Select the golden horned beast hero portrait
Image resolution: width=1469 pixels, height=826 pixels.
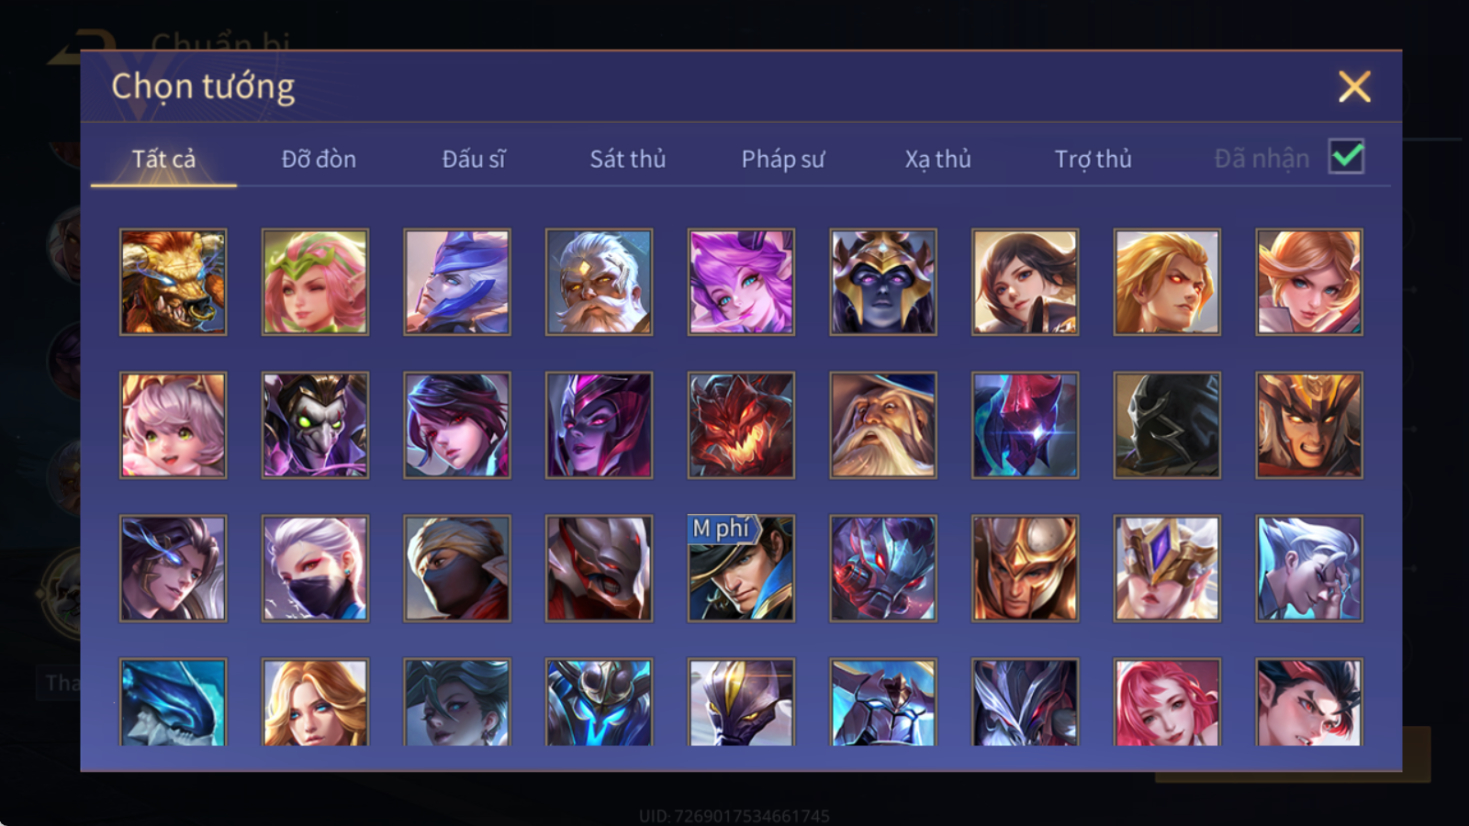(173, 282)
